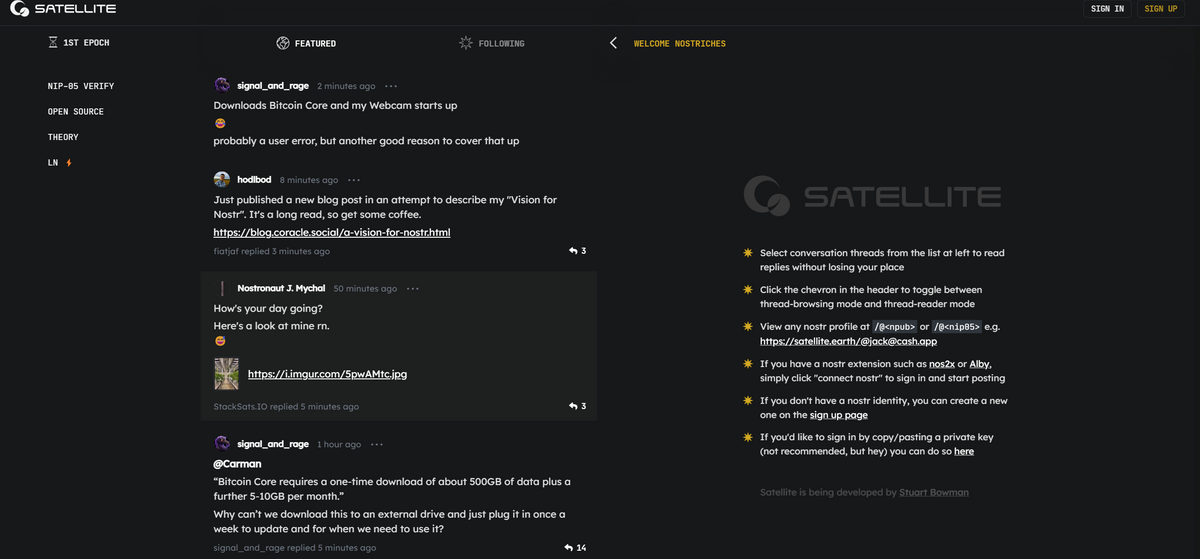Switch to the Following tab
Viewport: 1200px width, 559px height.
click(x=500, y=44)
